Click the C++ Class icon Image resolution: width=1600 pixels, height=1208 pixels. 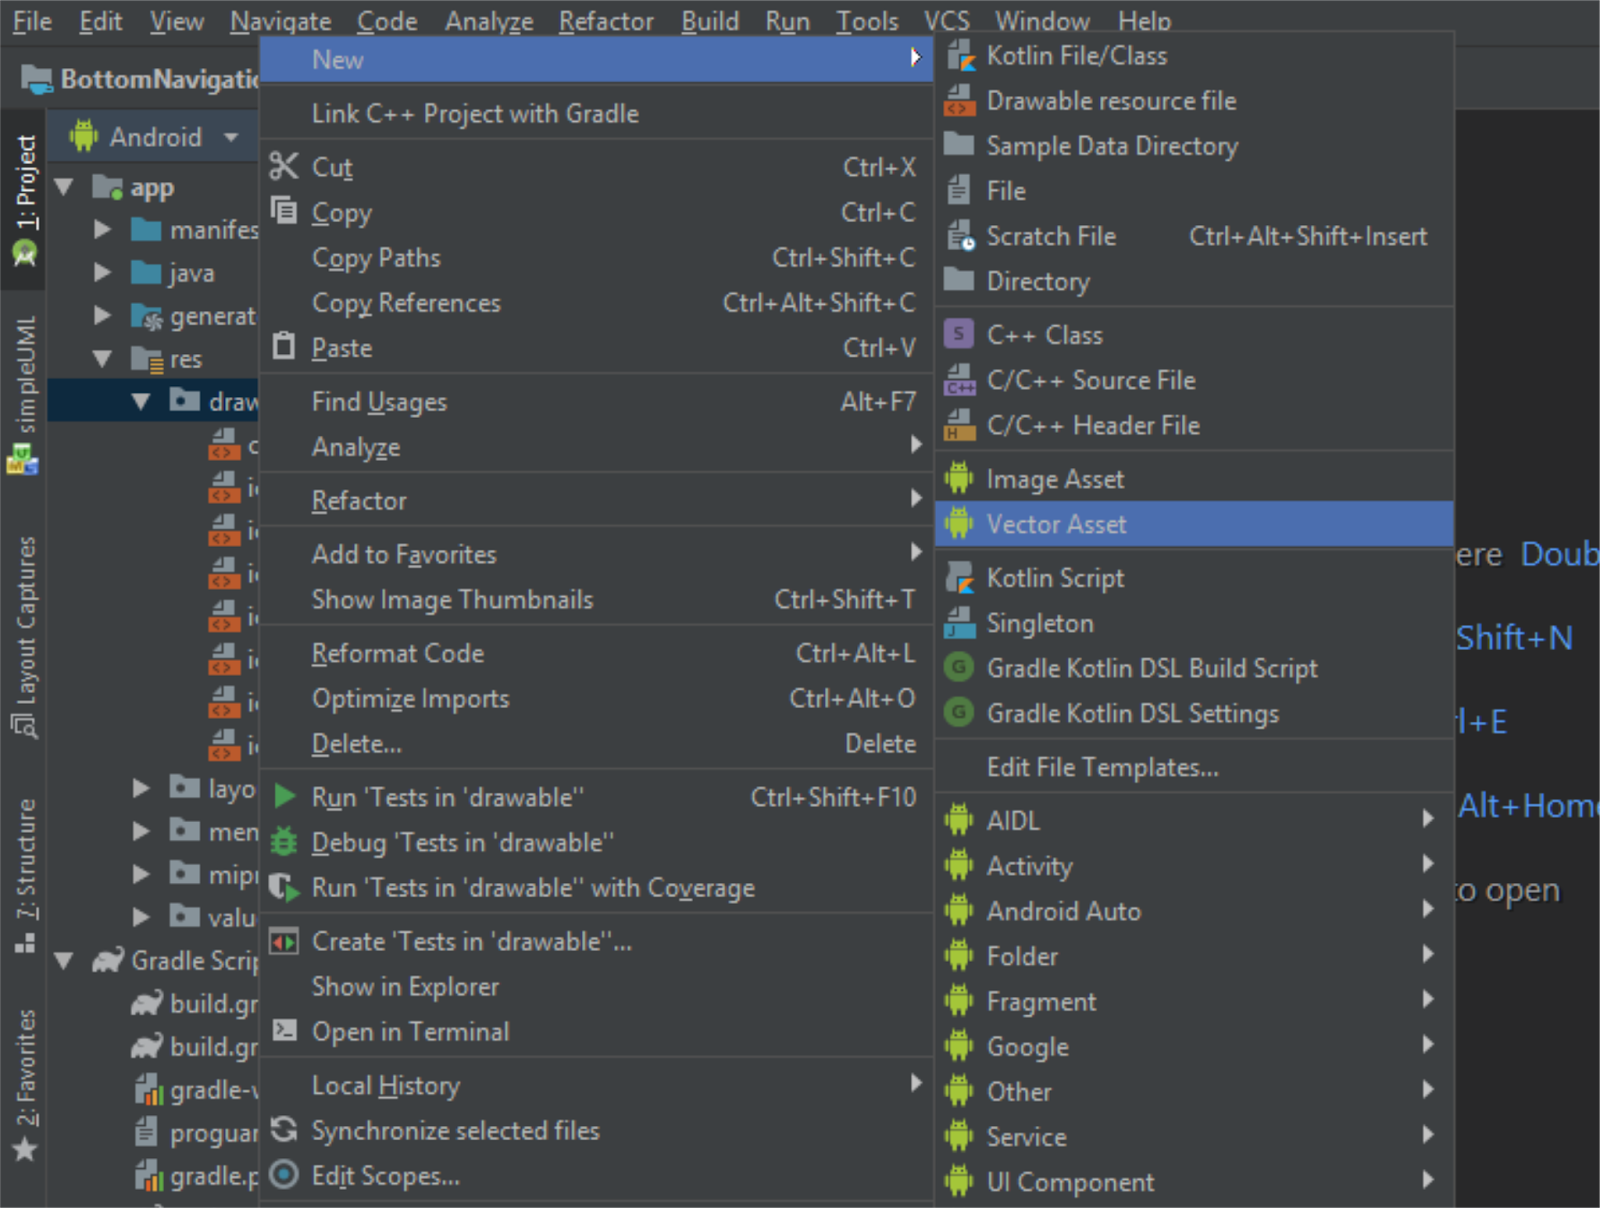tap(959, 334)
